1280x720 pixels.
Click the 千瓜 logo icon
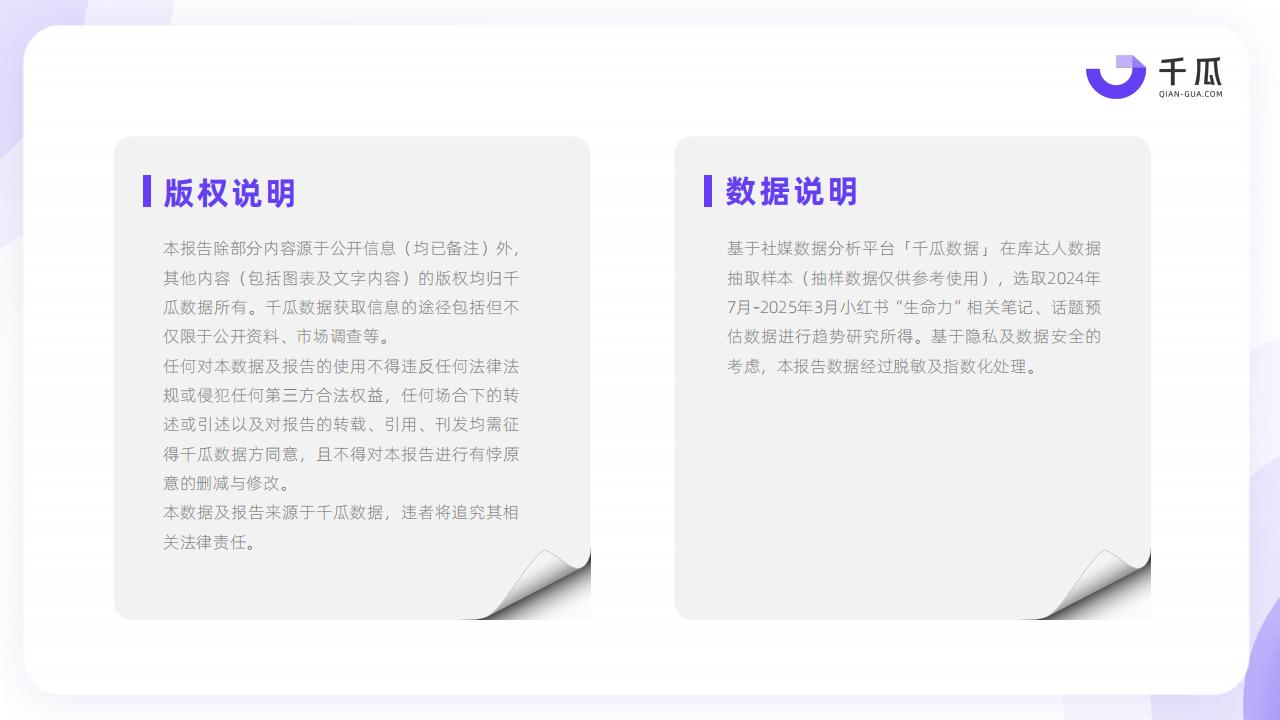click(1116, 76)
